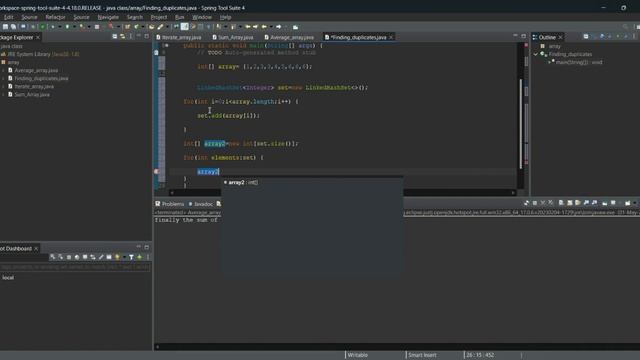Screen dimensions: 640x360
Task: Maximize the Boot Dashboard panel
Action: click(147, 247)
